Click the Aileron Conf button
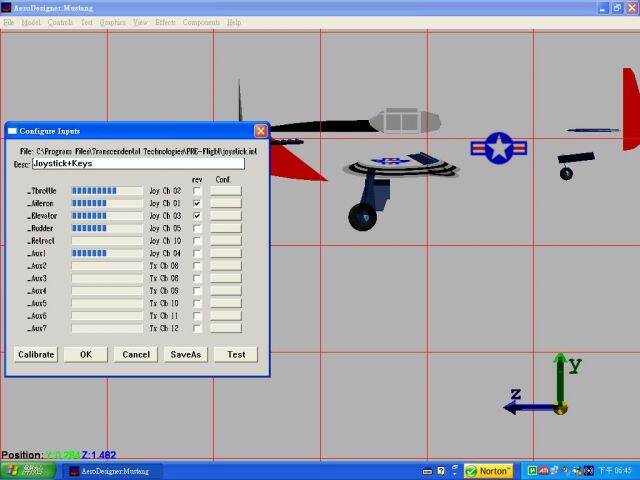Image resolution: width=640 pixels, height=480 pixels. click(x=226, y=203)
